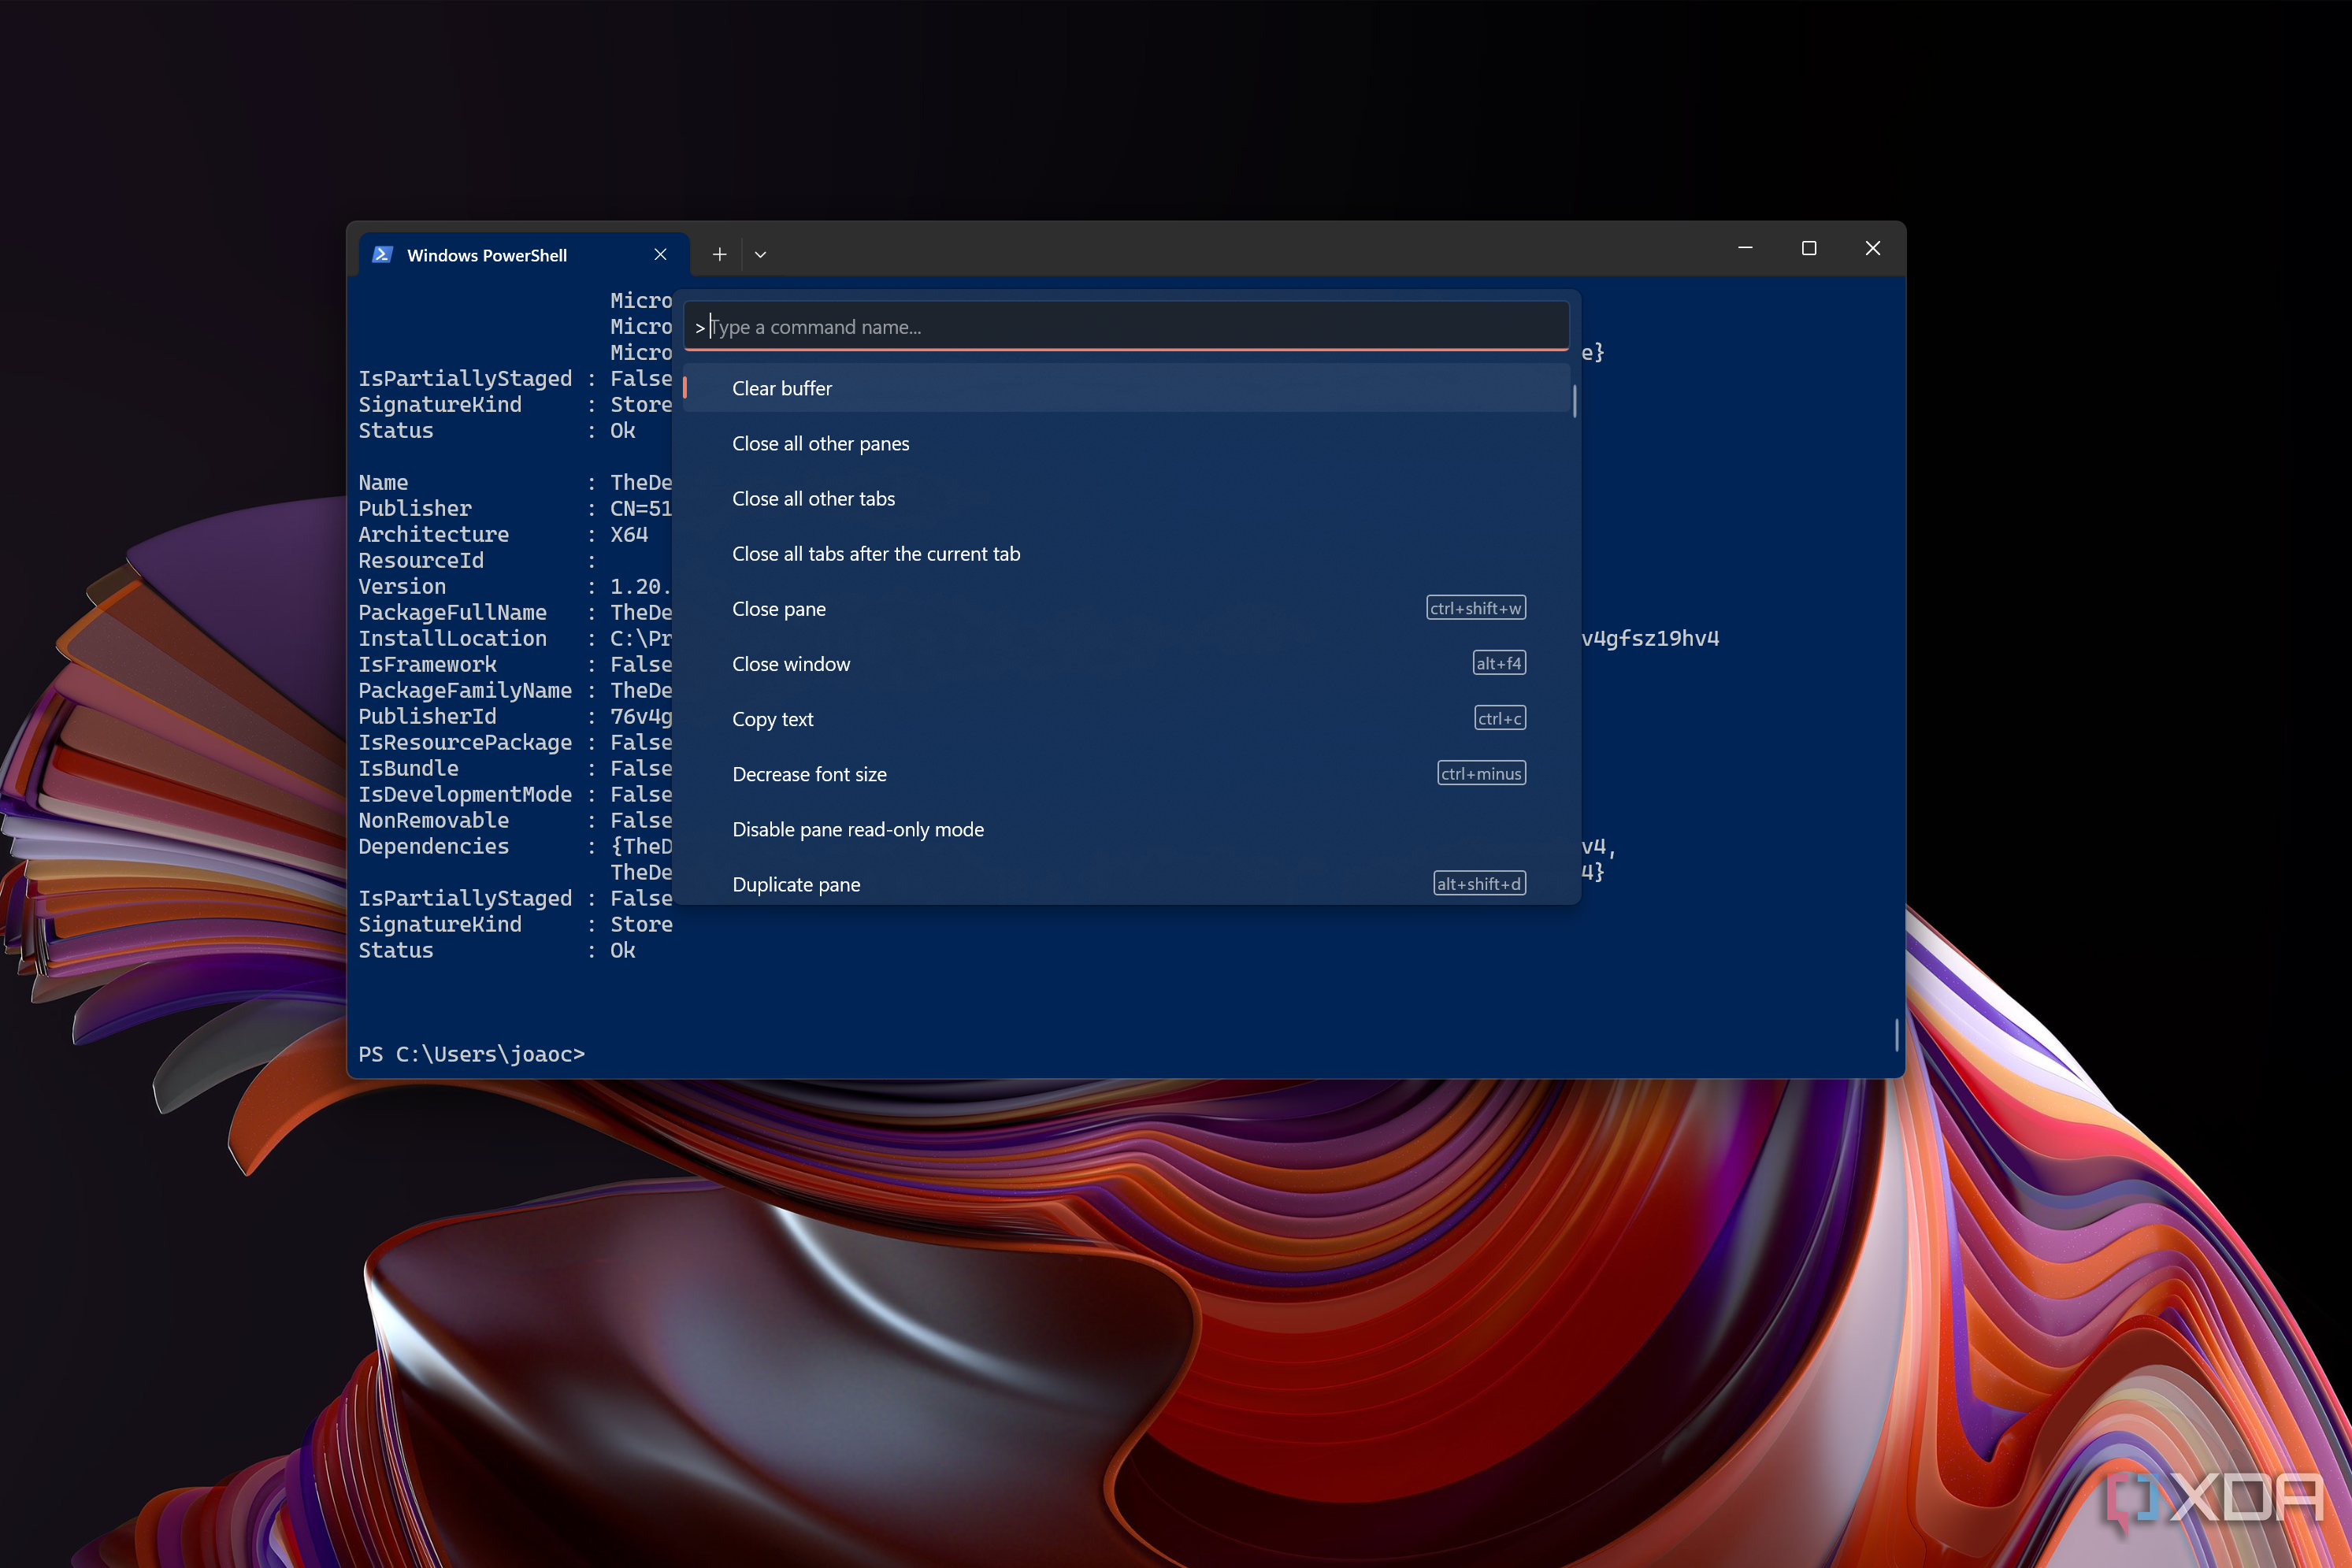Image resolution: width=2352 pixels, height=1568 pixels.
Task: Disable pane read-only mode
Action: click(857, 828)
